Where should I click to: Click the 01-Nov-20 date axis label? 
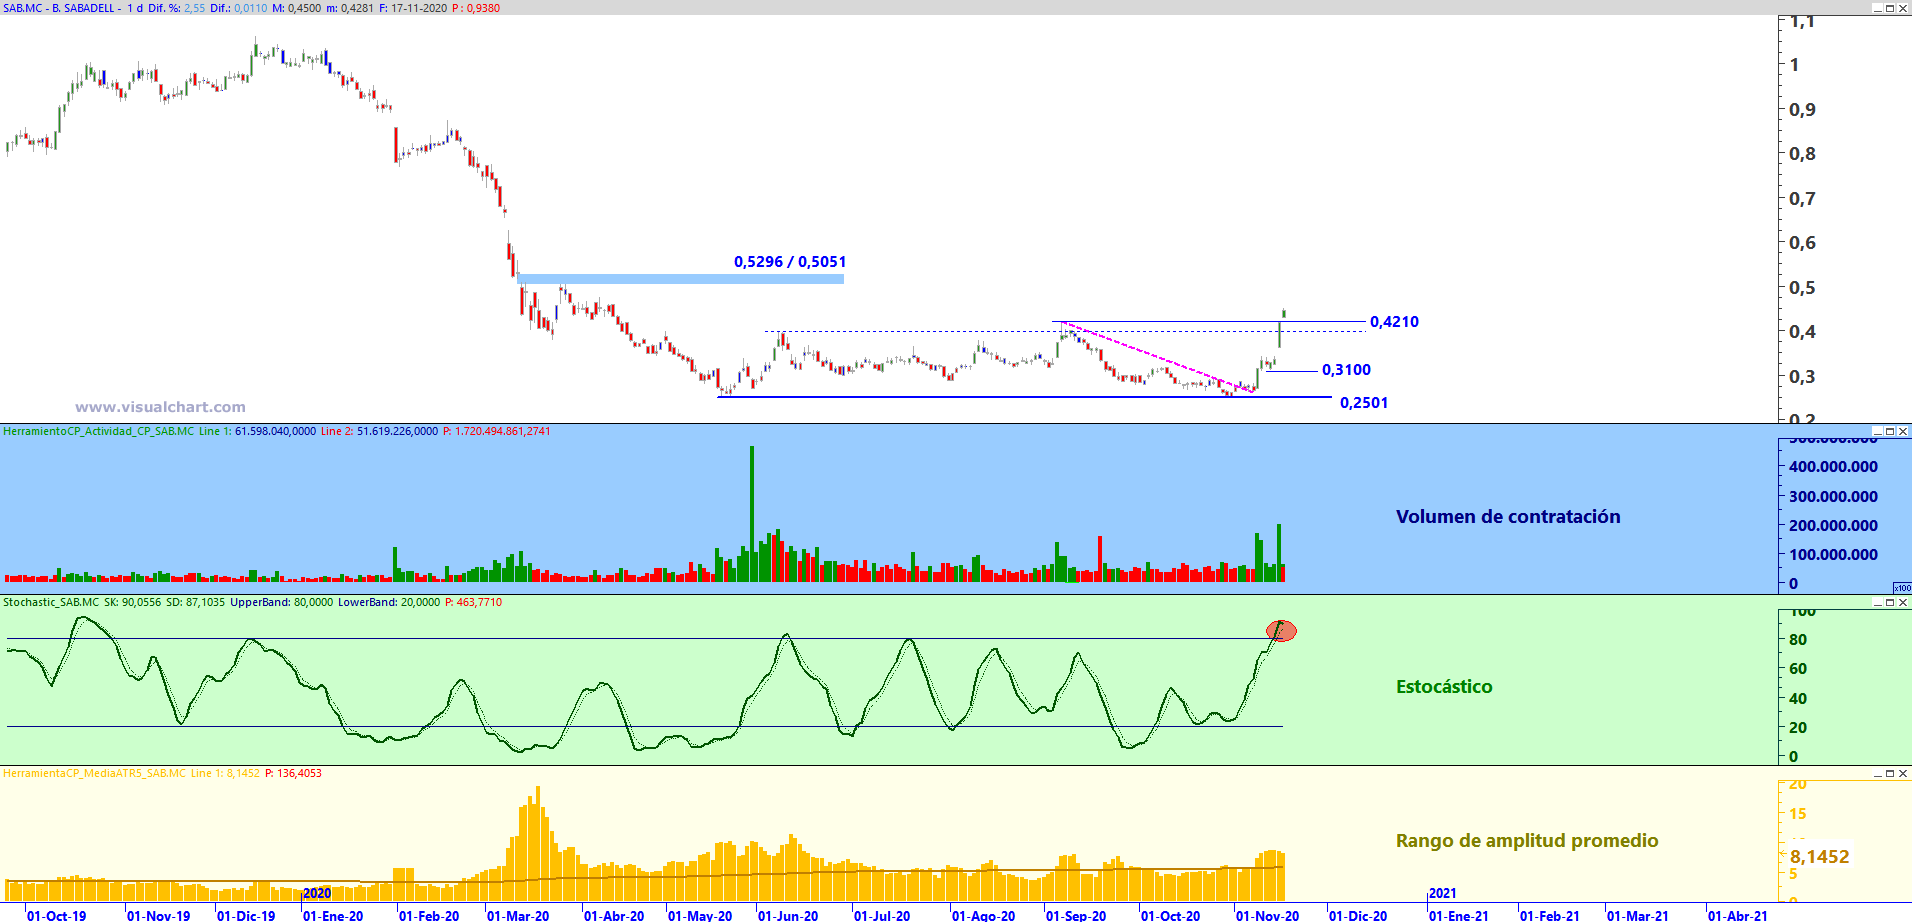click(x=1267, y=915)
